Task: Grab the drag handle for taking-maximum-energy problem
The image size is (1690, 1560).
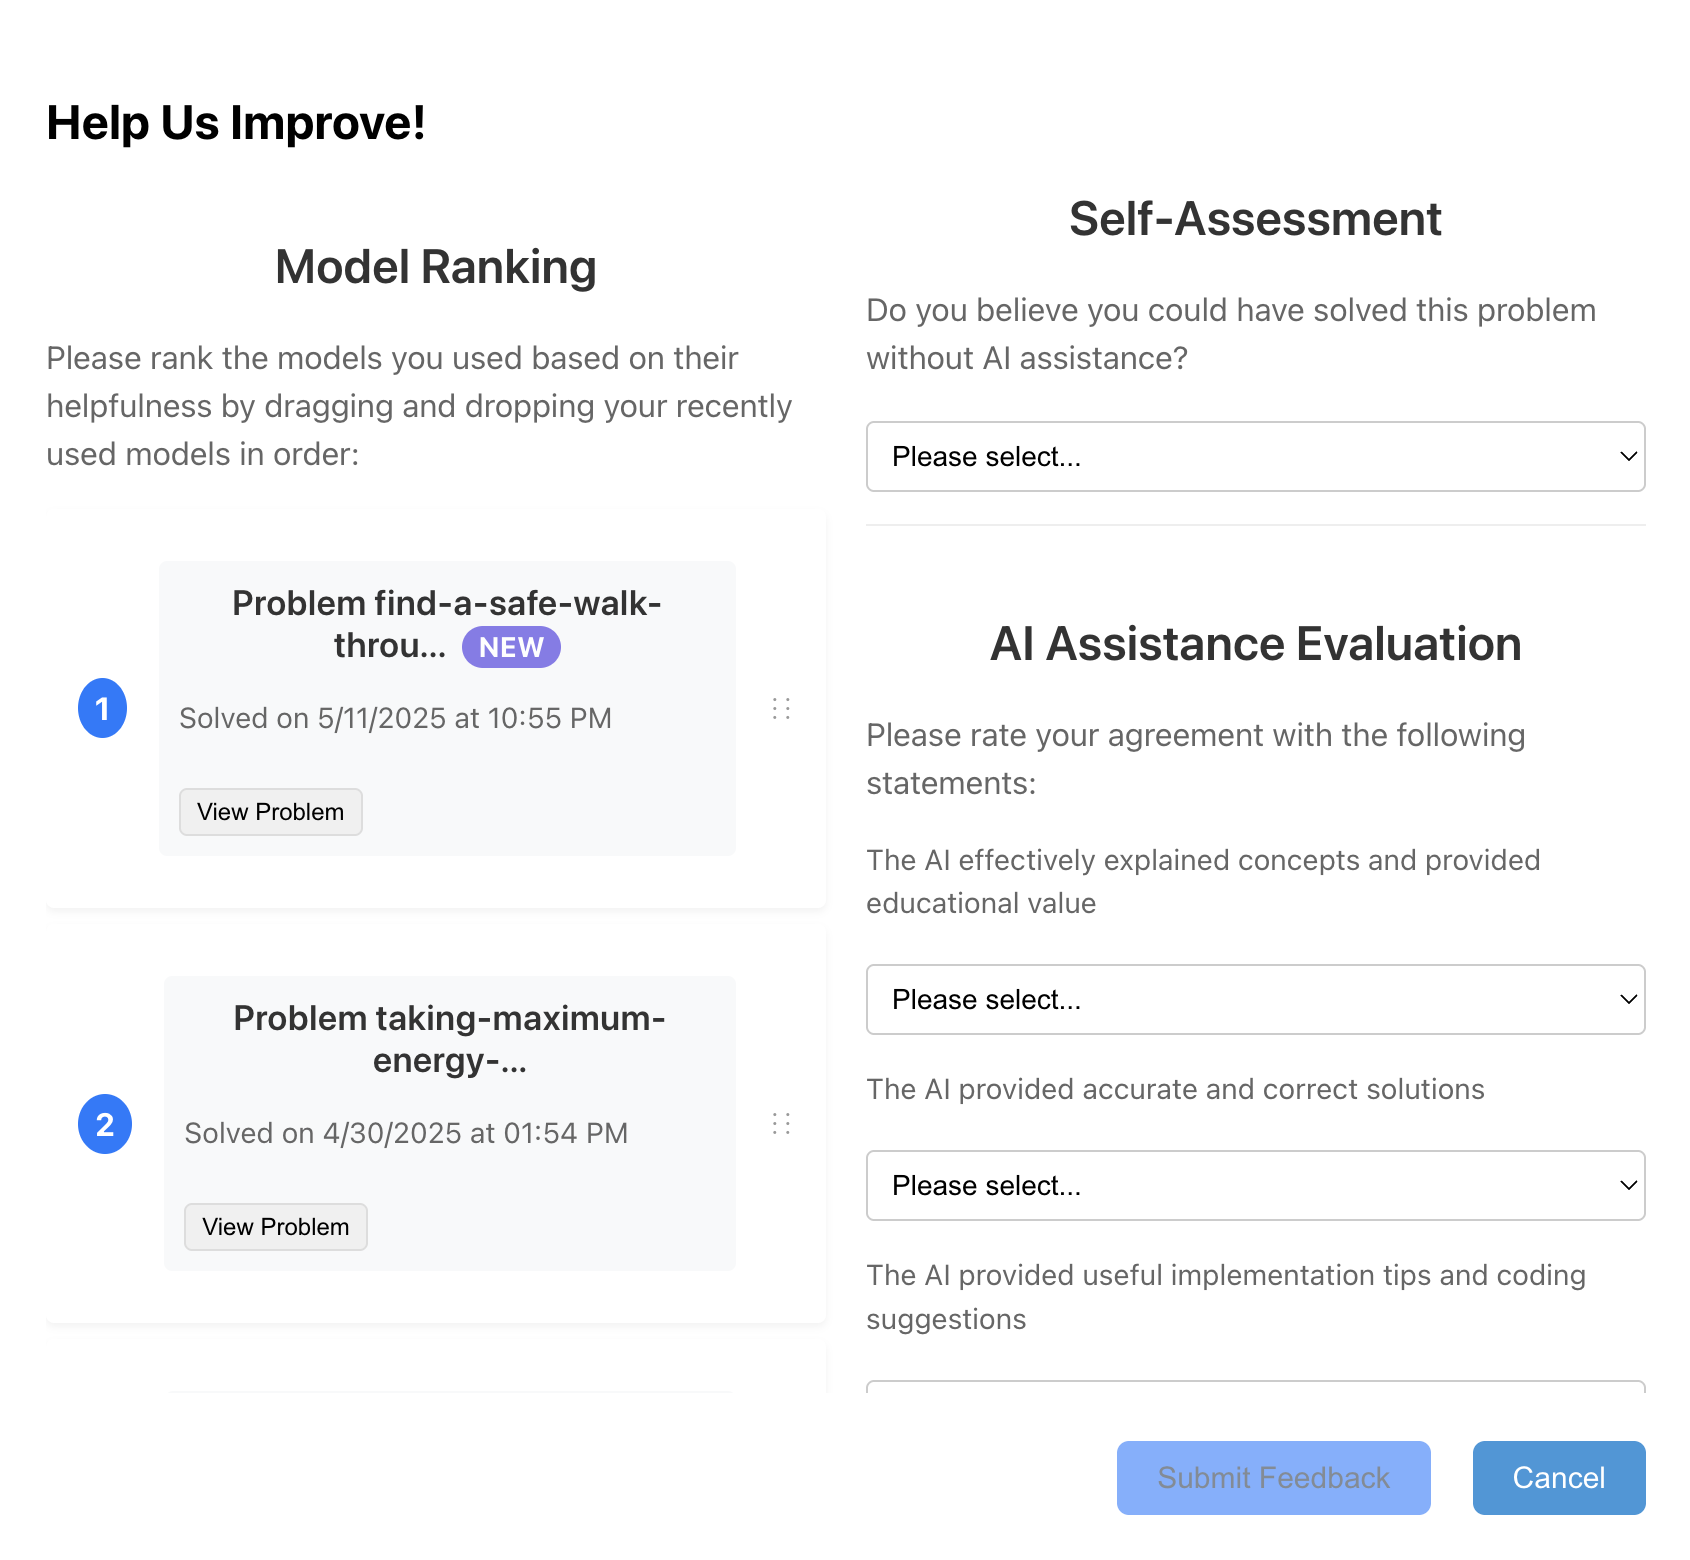Action: pos(781,1124)
